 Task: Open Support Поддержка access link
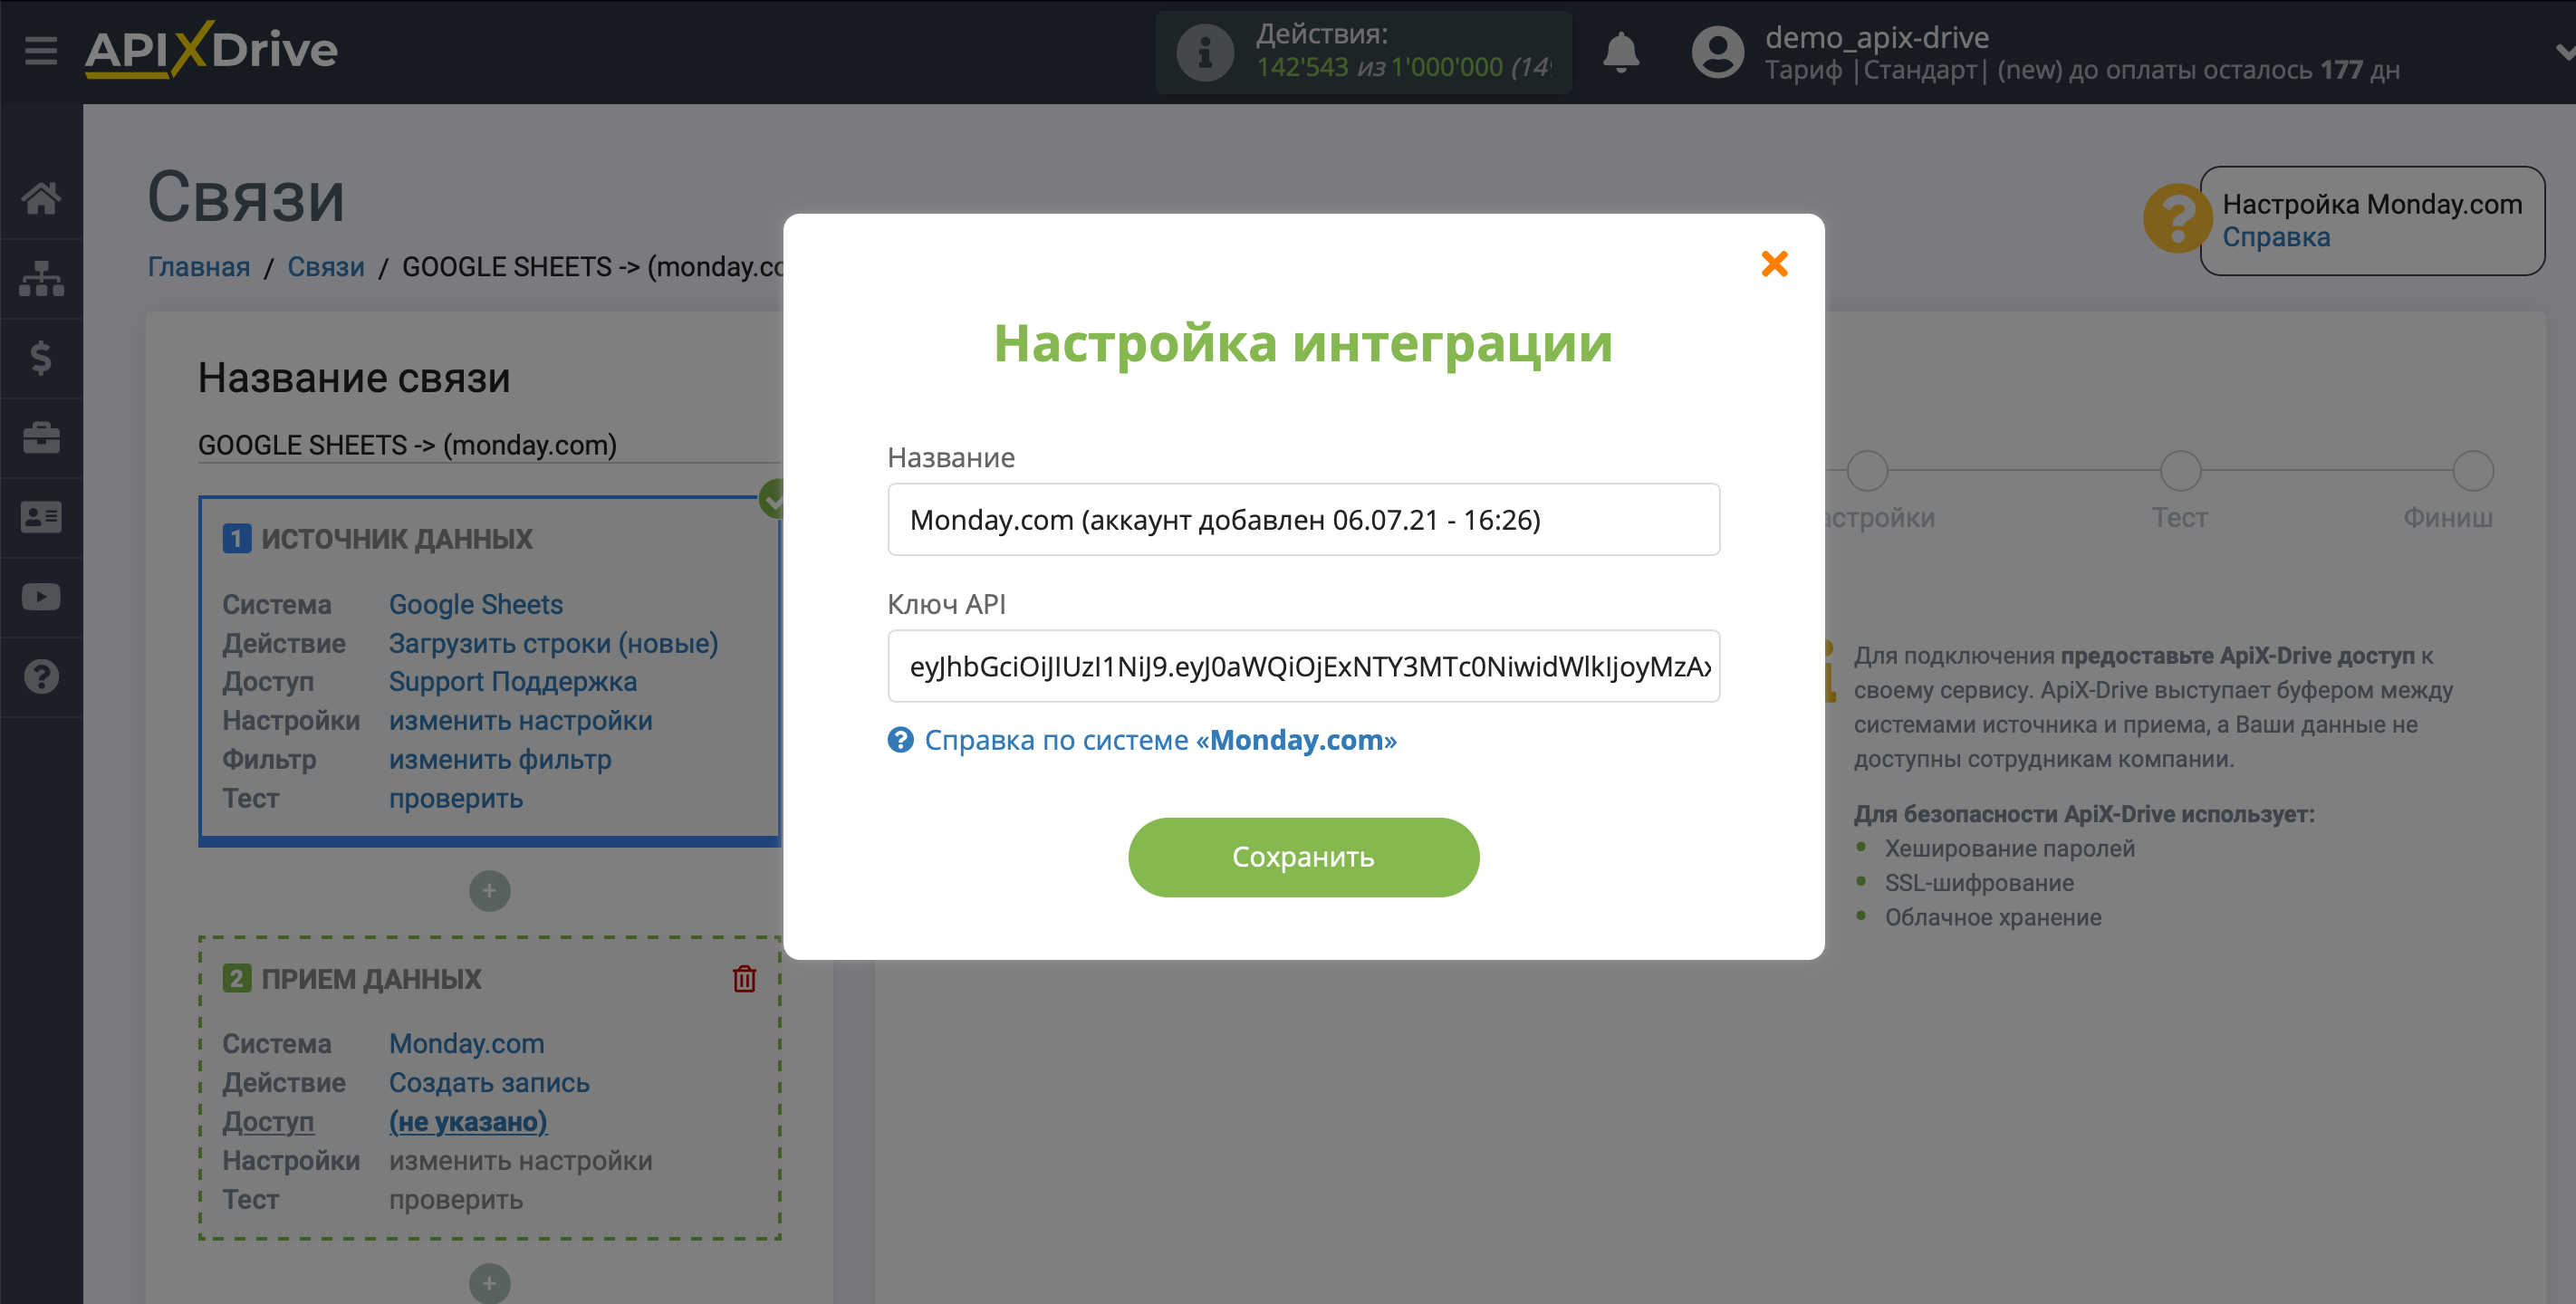click(x=513, y=682)
